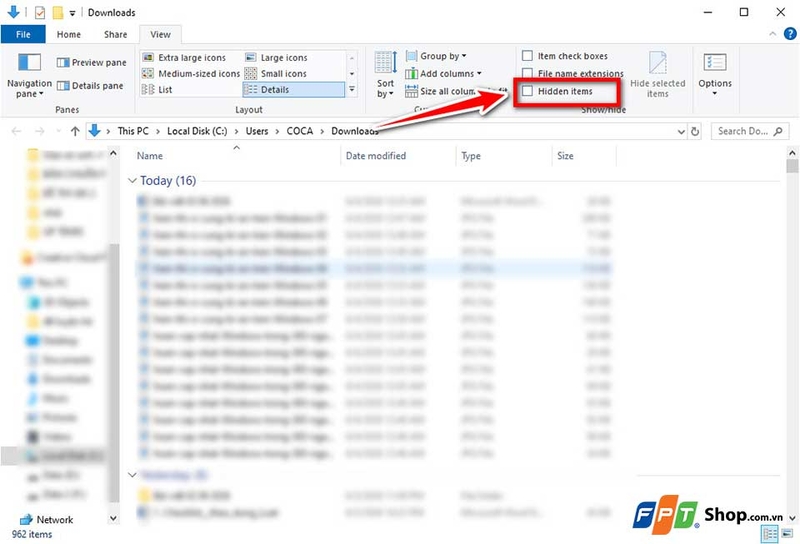This screenshot has width=800, height=544.
Task: Switch to large thumbnails view in status bar
Action: point(786,534)
